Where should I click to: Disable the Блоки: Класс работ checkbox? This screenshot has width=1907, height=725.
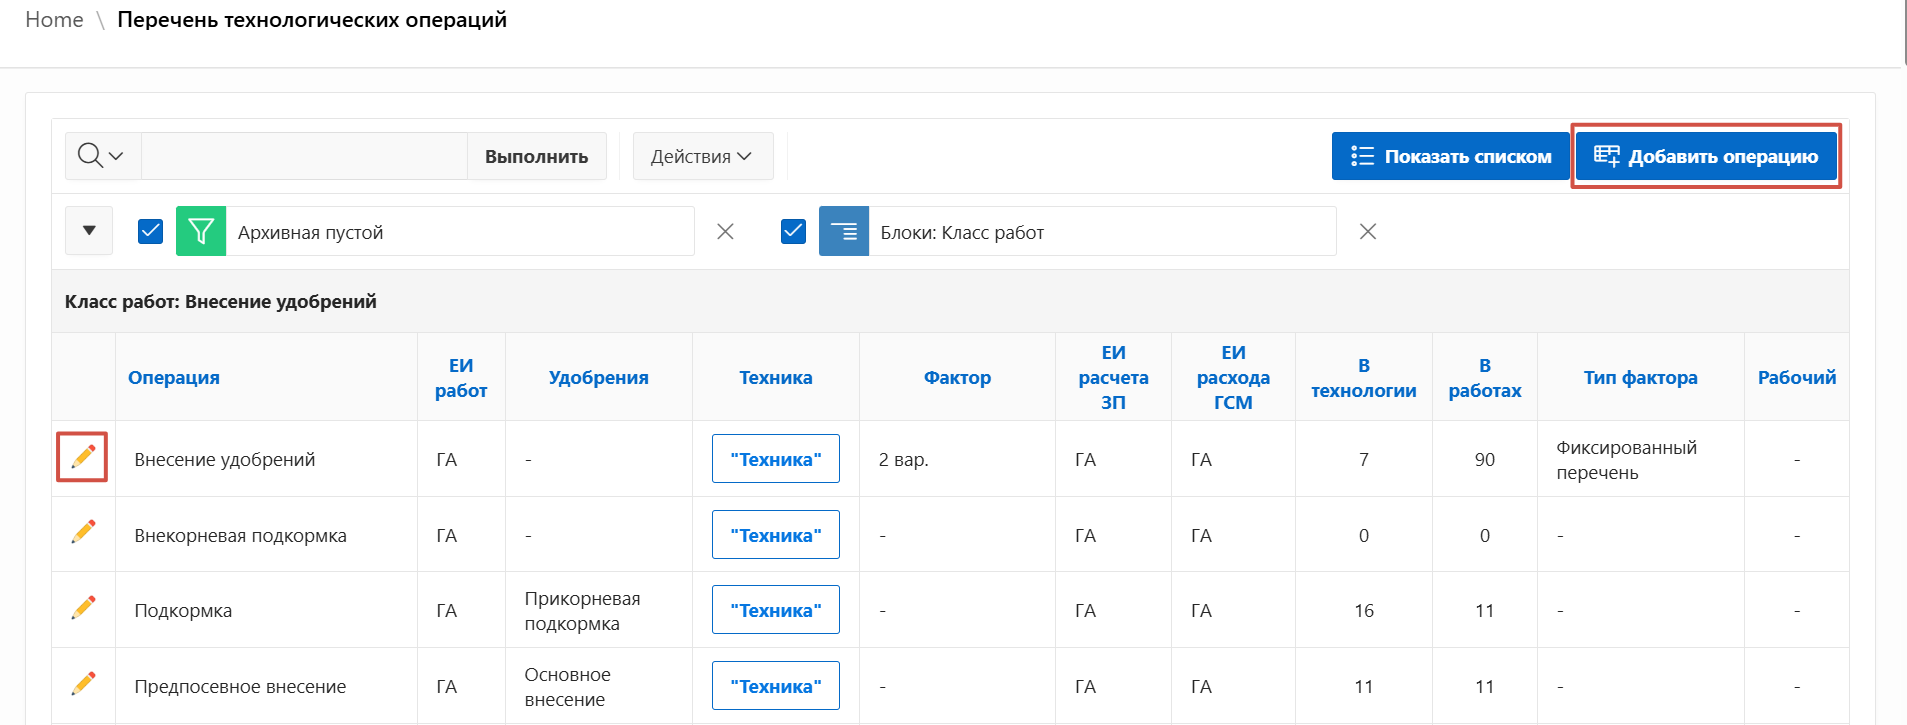tap(793, 232)
